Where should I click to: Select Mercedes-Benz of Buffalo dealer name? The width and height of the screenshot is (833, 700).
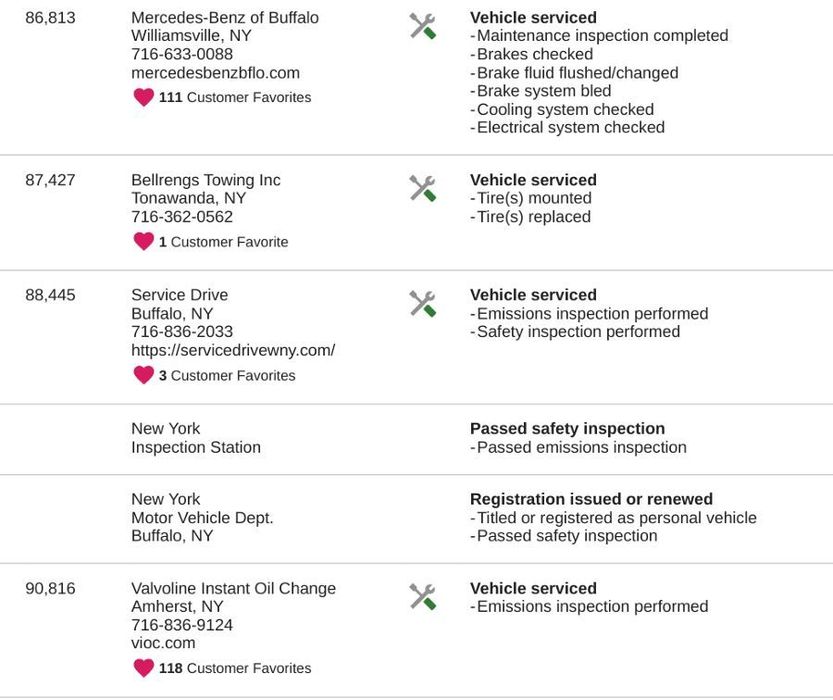click(x=225, y=18)
